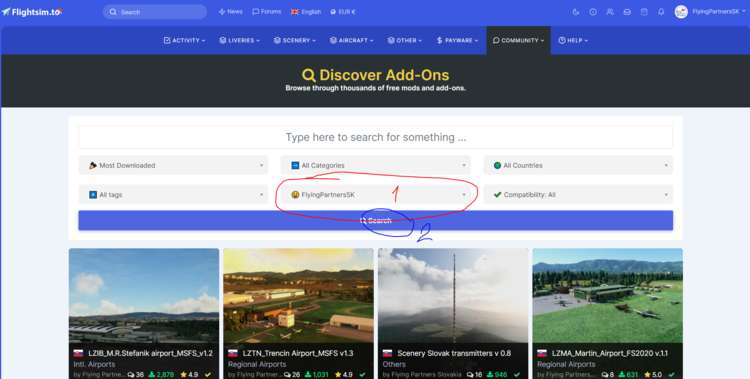Image resolution: width=750 pixels, height=379 pixels.
Task: Open the News link
Action: [x=231, y=12]
